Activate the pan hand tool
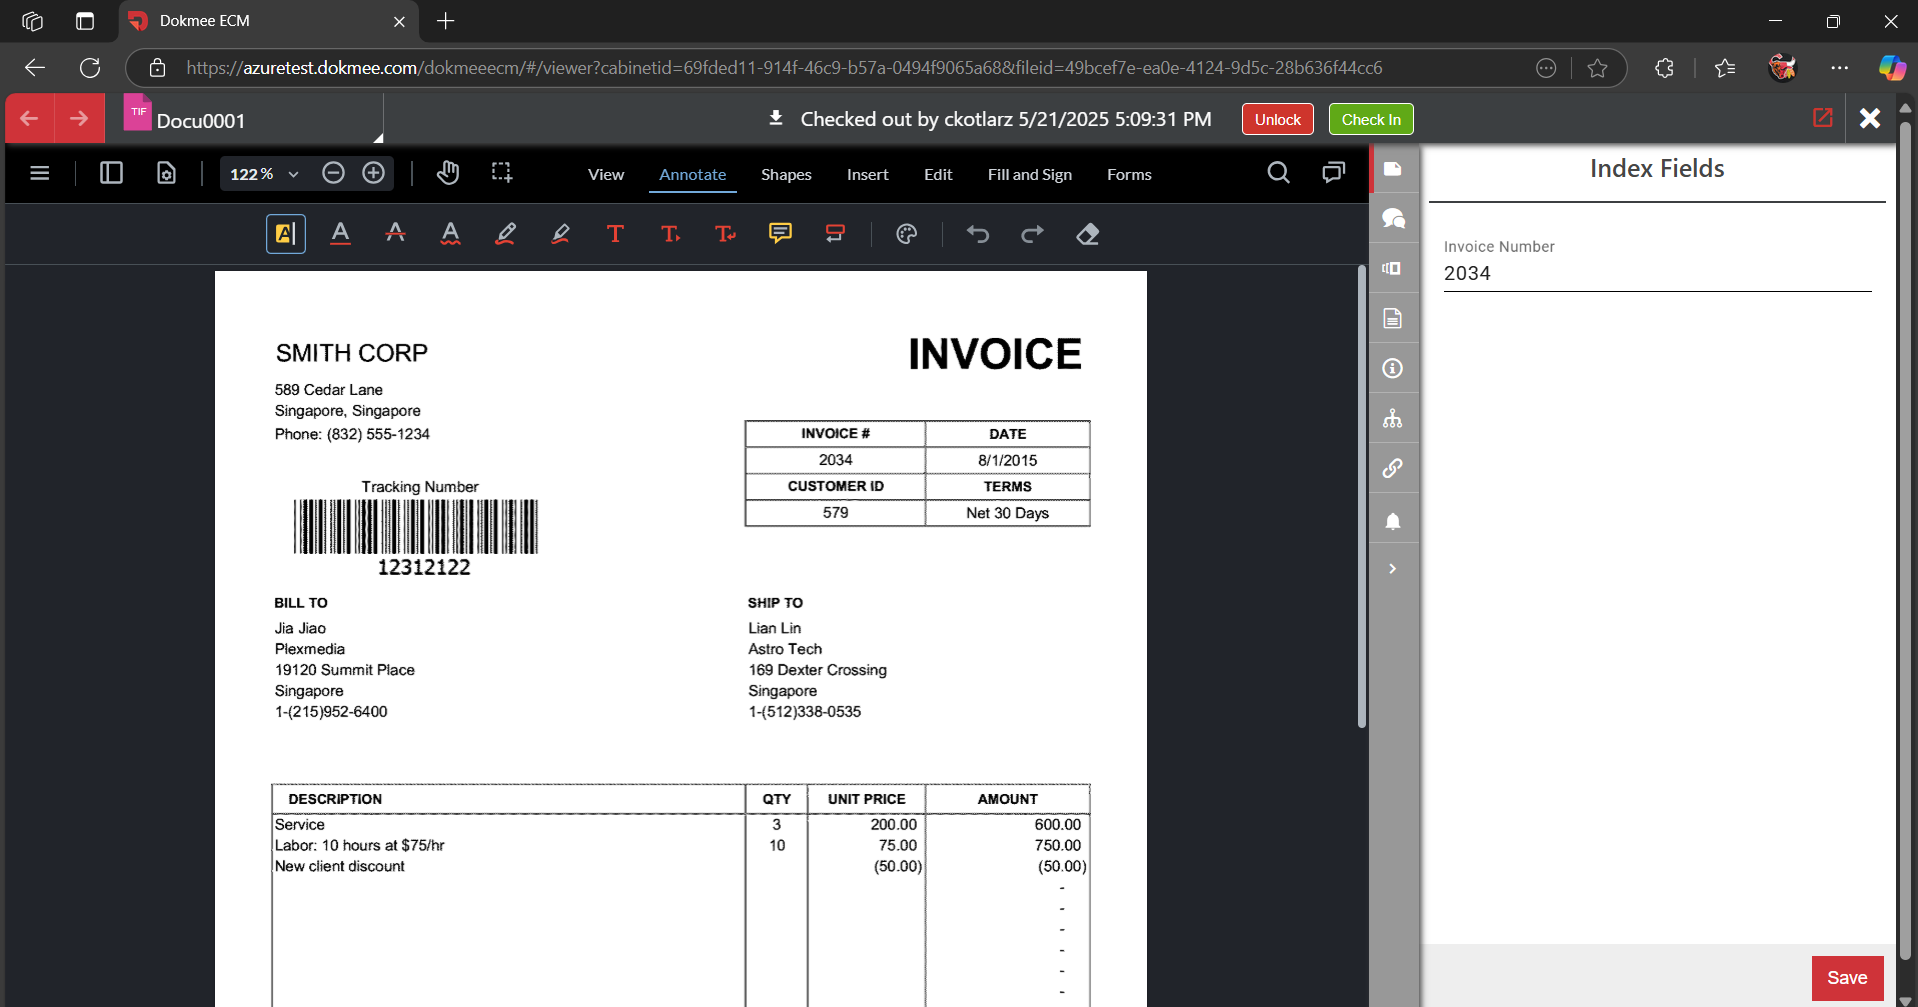The width and height of the screenshot is (1918, 1007). (x=448, y=173)
